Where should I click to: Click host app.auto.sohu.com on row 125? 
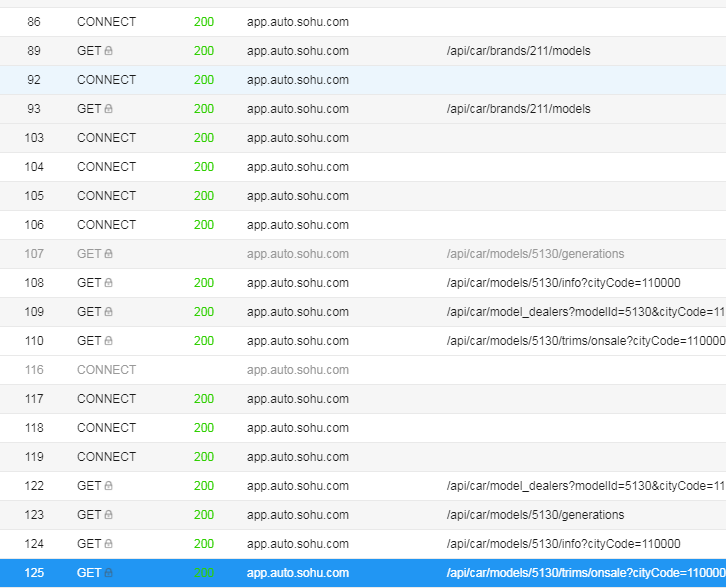[298, 573]
